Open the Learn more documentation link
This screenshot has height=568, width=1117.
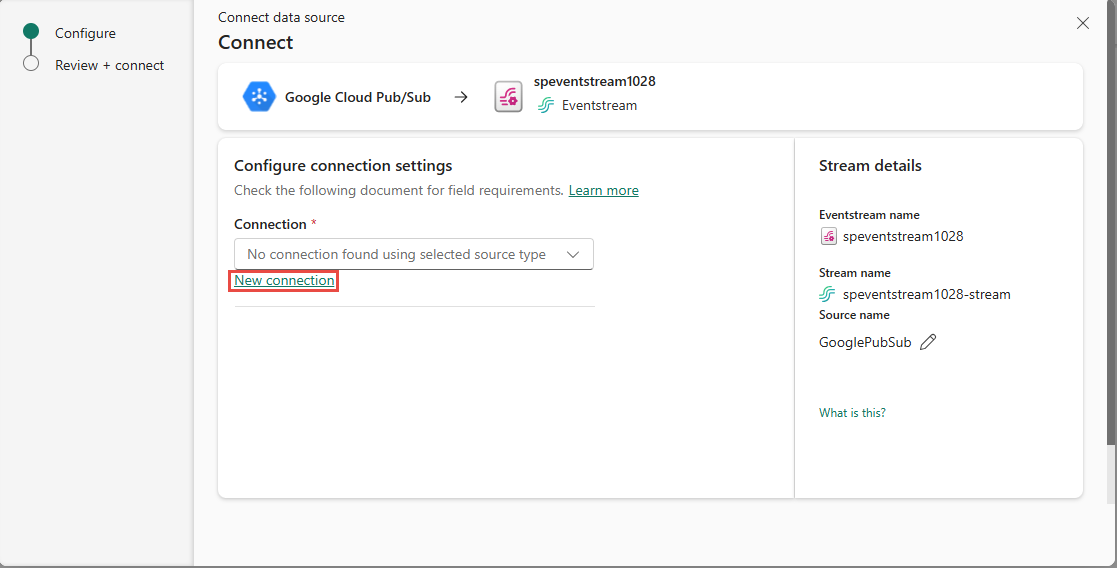tap(603, 190)
